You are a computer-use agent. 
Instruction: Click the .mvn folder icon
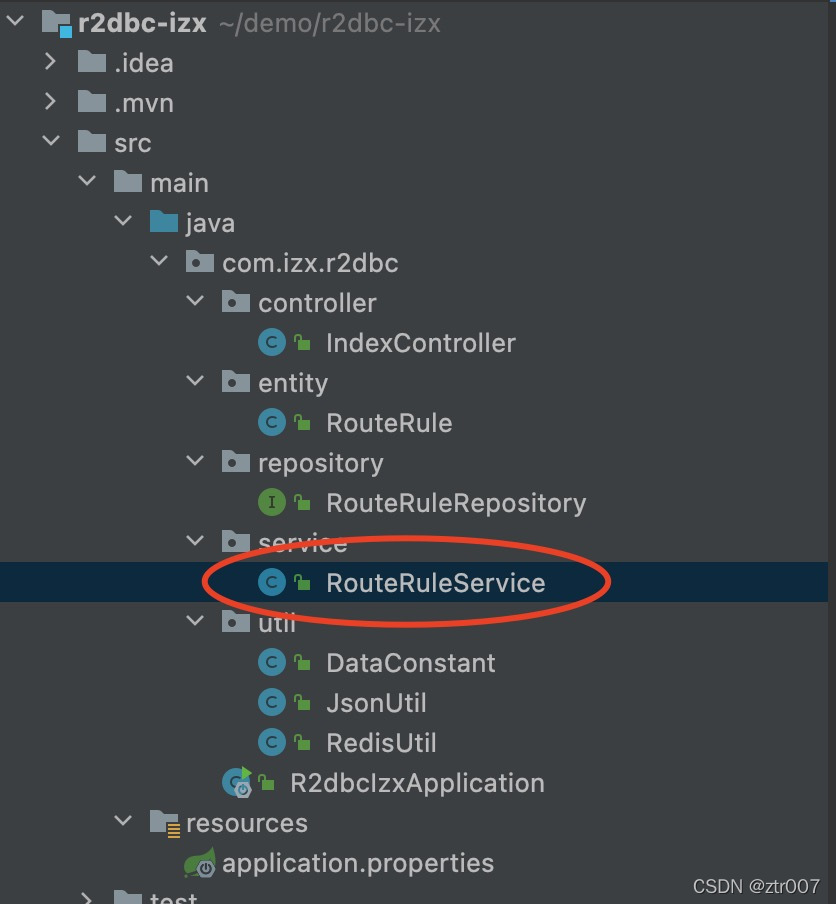pyautogui.click(x=92, y=101)
